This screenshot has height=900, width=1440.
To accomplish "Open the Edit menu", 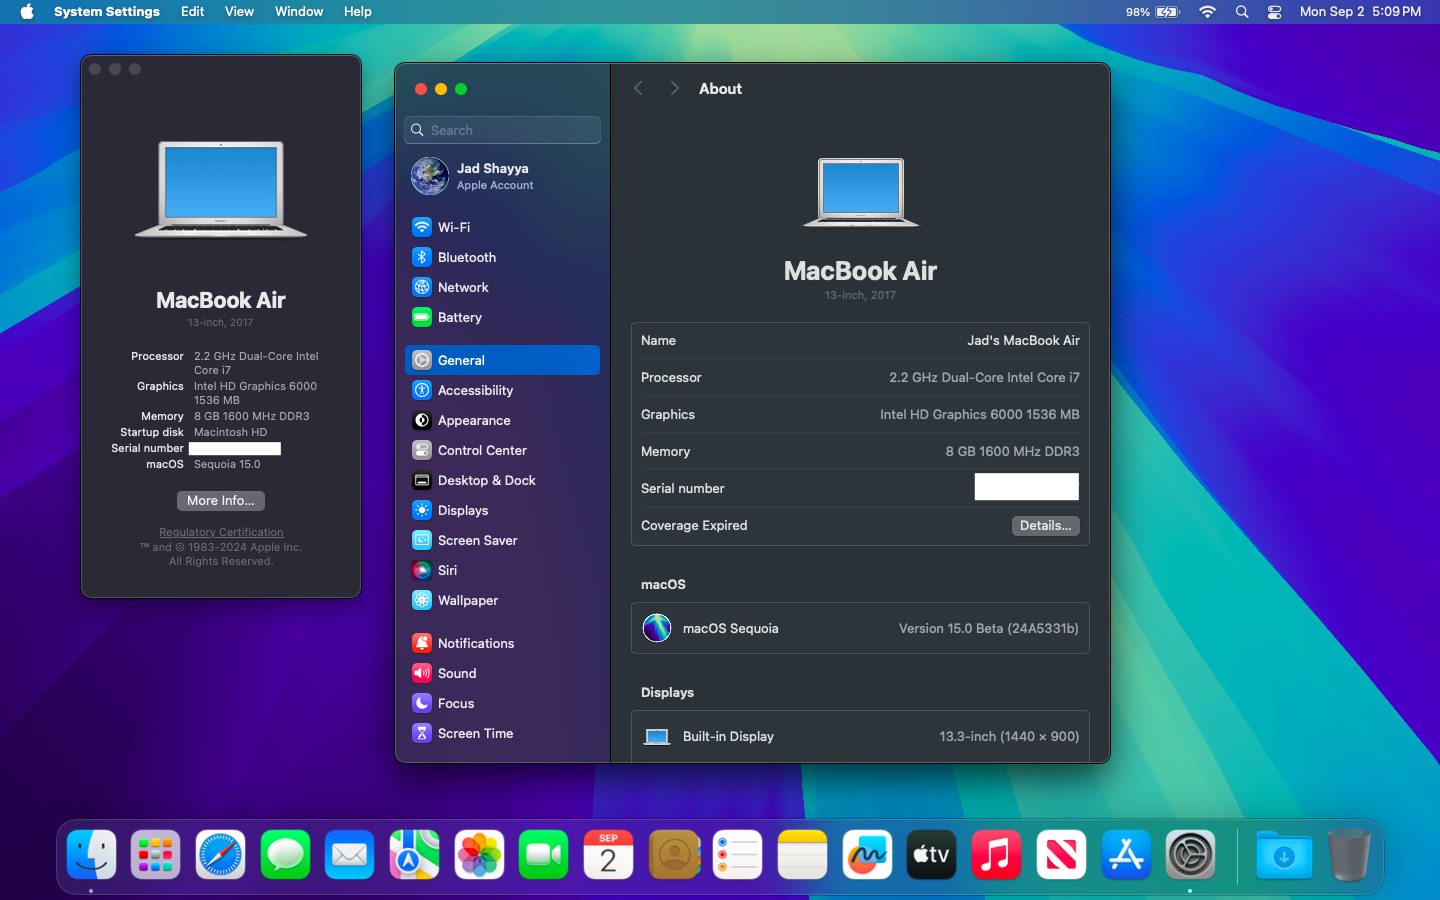I will coord(193,12).
